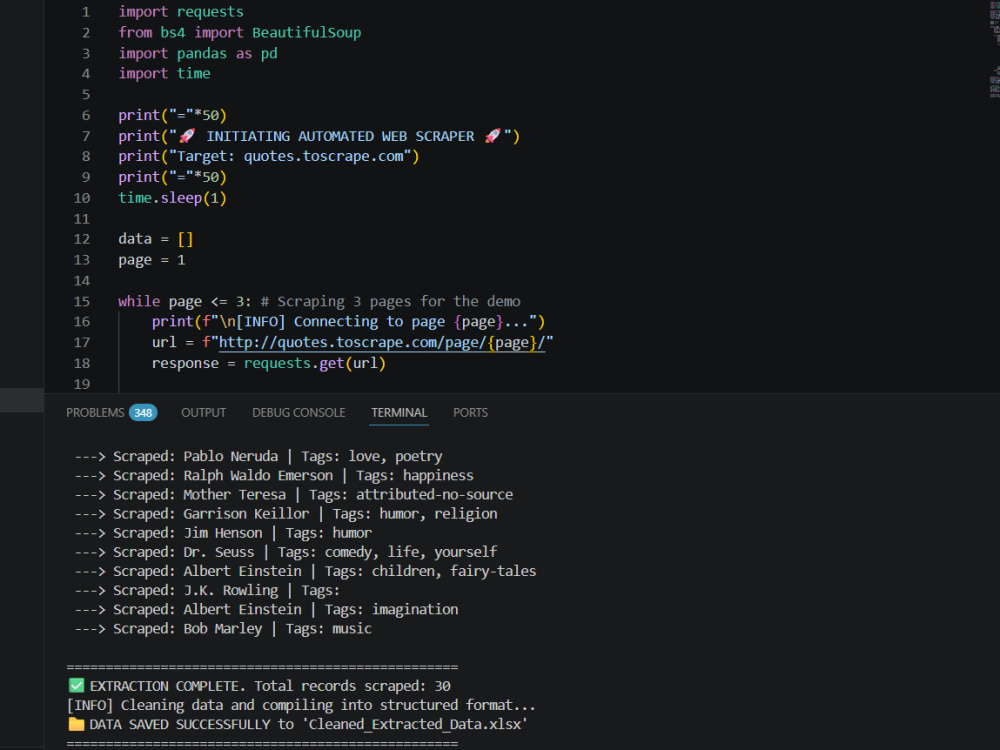Screen dimensions: 1000x750
Task: Click the Albert Einstein 'children, fairy-tales' terminal line
Action: 305,571
